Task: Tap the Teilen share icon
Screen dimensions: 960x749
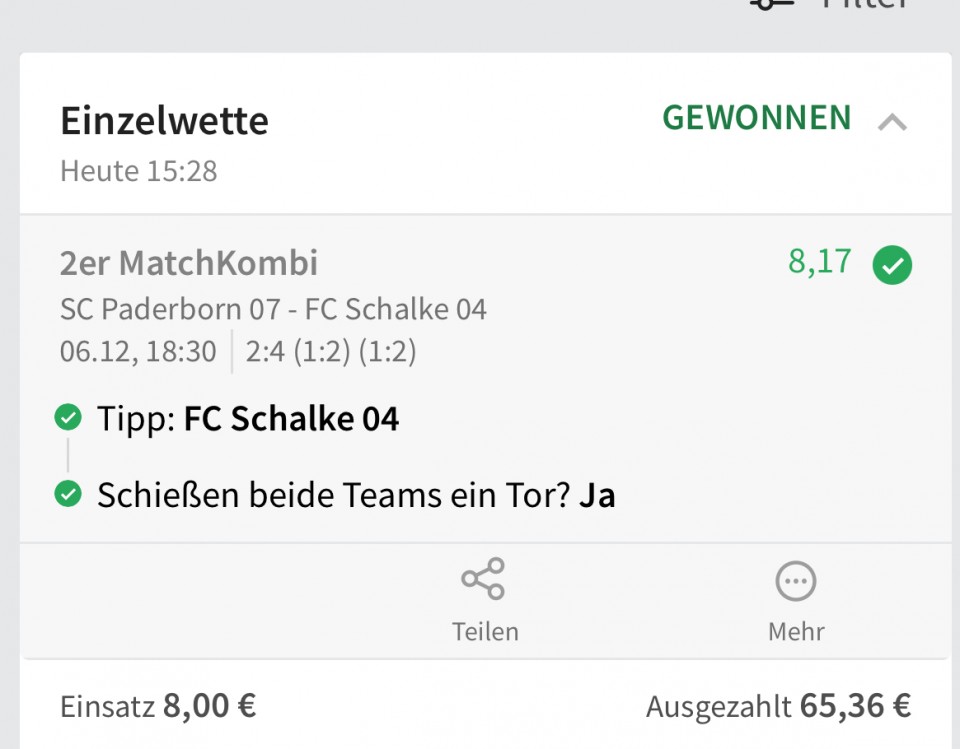Action: click(483, 578)
